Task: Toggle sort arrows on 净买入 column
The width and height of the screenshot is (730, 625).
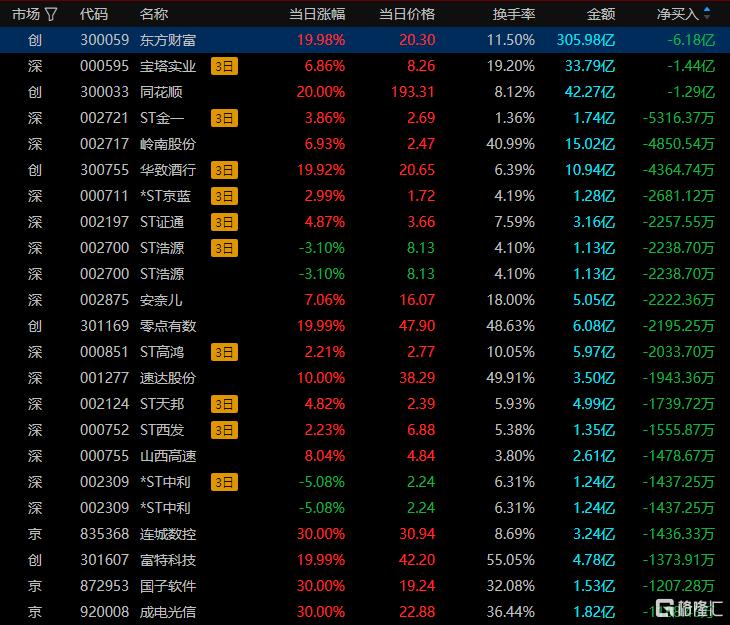Action: point(707,14)
